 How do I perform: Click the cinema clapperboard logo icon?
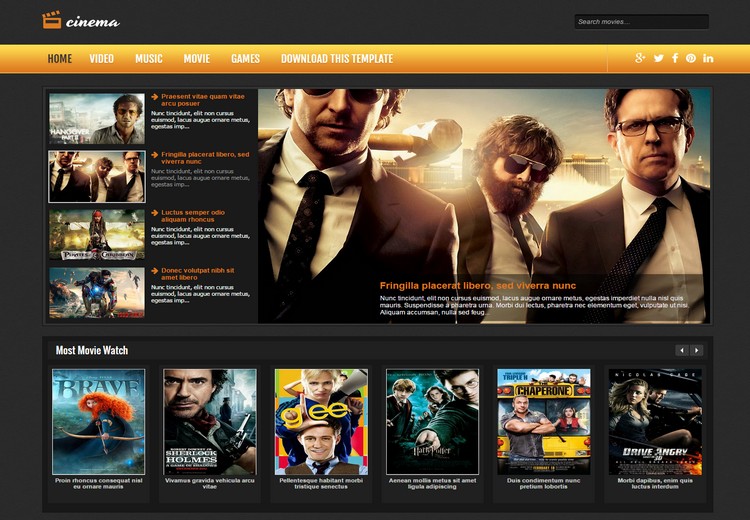52,20
